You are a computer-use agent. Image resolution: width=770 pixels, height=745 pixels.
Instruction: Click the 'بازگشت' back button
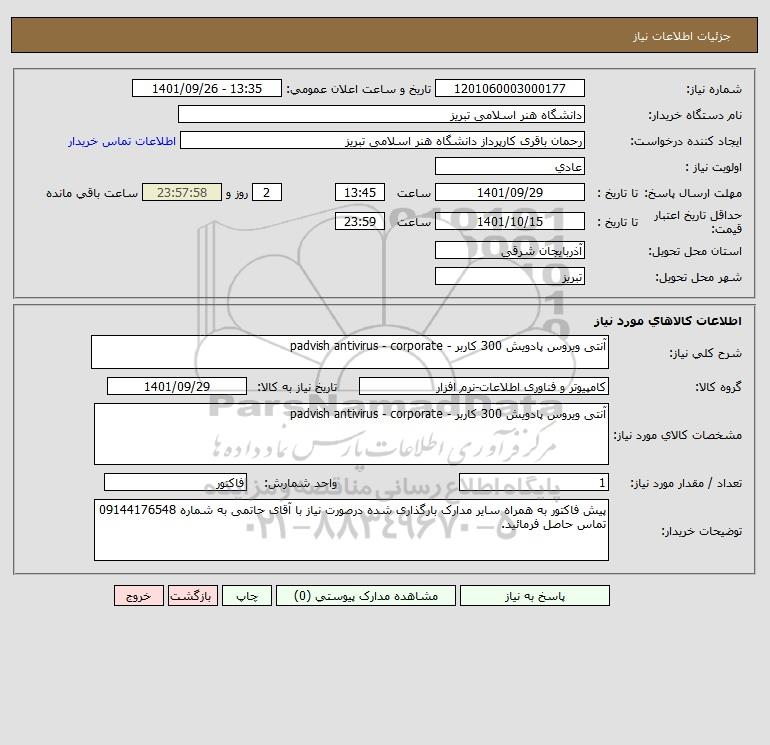192,596
